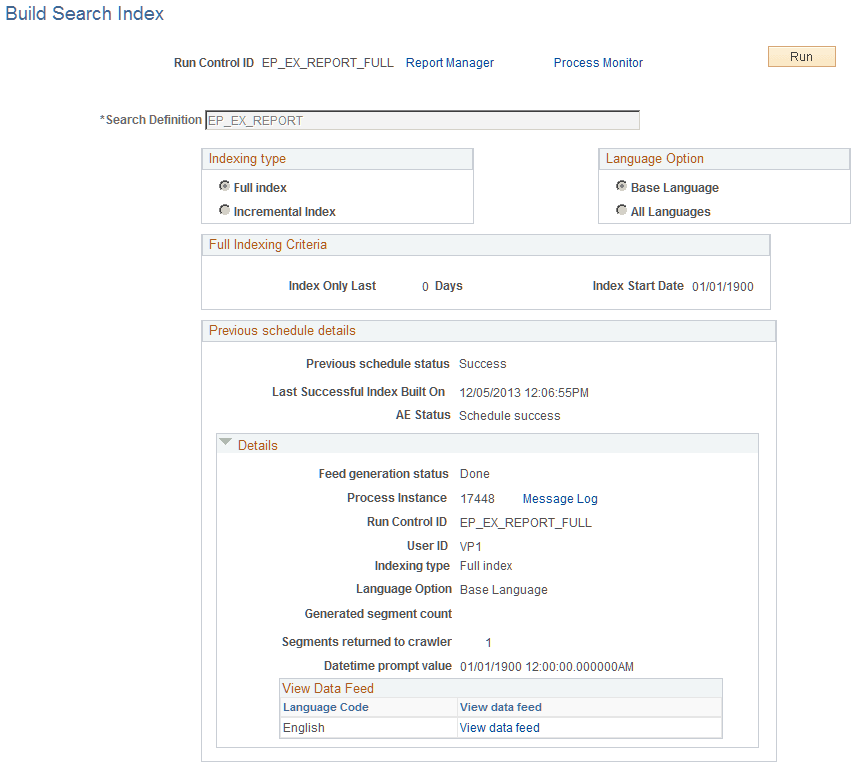The width and height of the screenshot is (859, 774).
Task: Collapse the Details section
Action: click(225, 444)
